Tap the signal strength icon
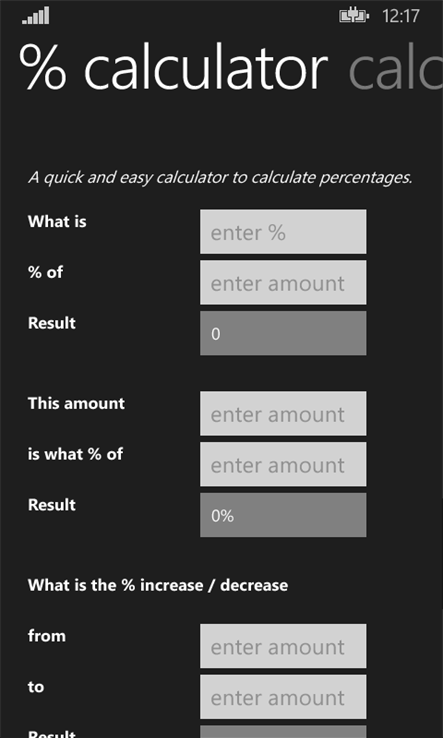The width and height of the screenshot is (443, 738). pyautogui.click(x=36, y=16)
